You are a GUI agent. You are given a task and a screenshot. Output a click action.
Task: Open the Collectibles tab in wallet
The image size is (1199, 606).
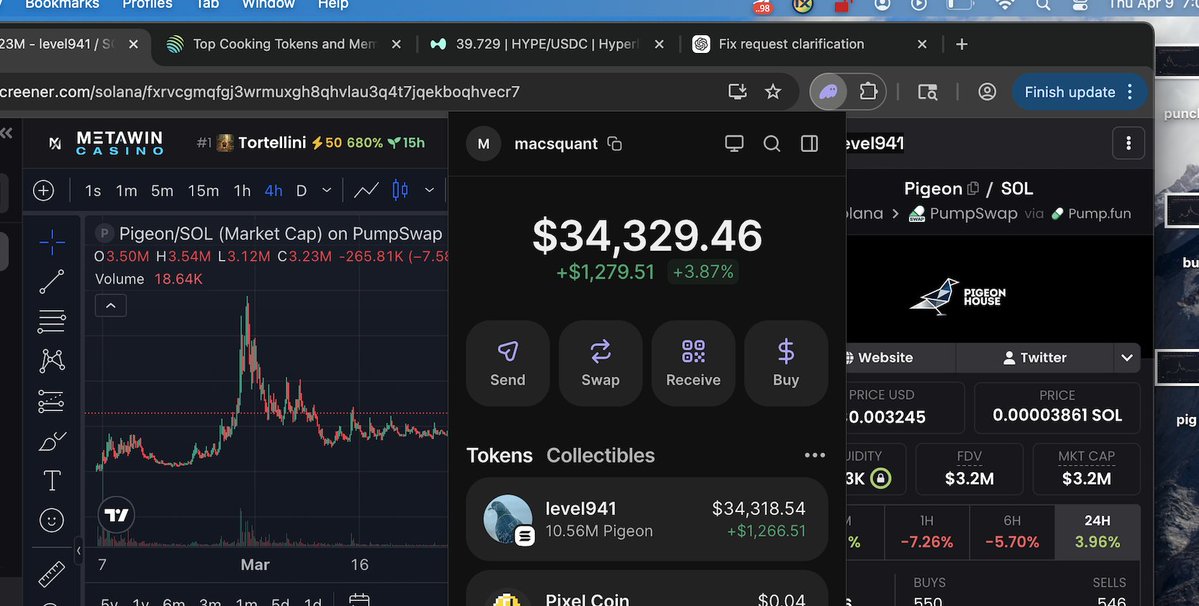tap(600, 455)
